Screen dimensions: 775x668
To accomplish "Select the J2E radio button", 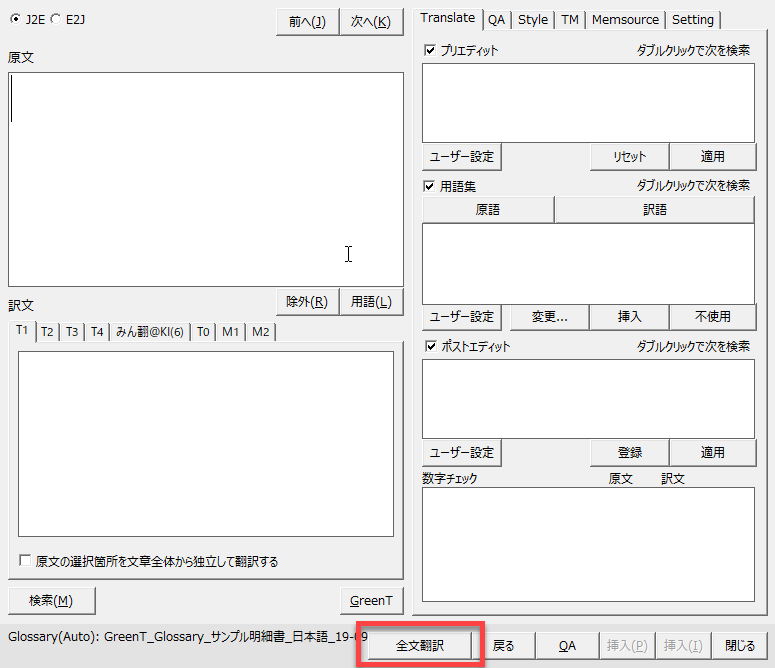I will pos(15,19).
